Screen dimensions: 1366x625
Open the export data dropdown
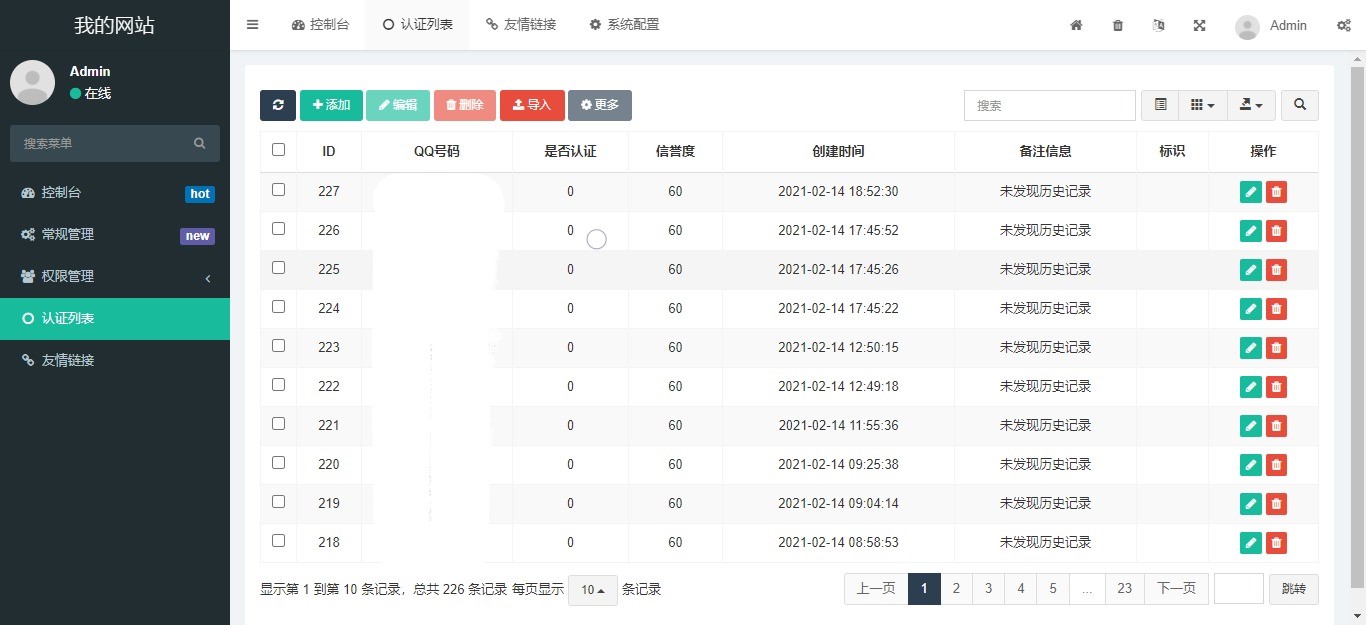(x=1250, y=105)
